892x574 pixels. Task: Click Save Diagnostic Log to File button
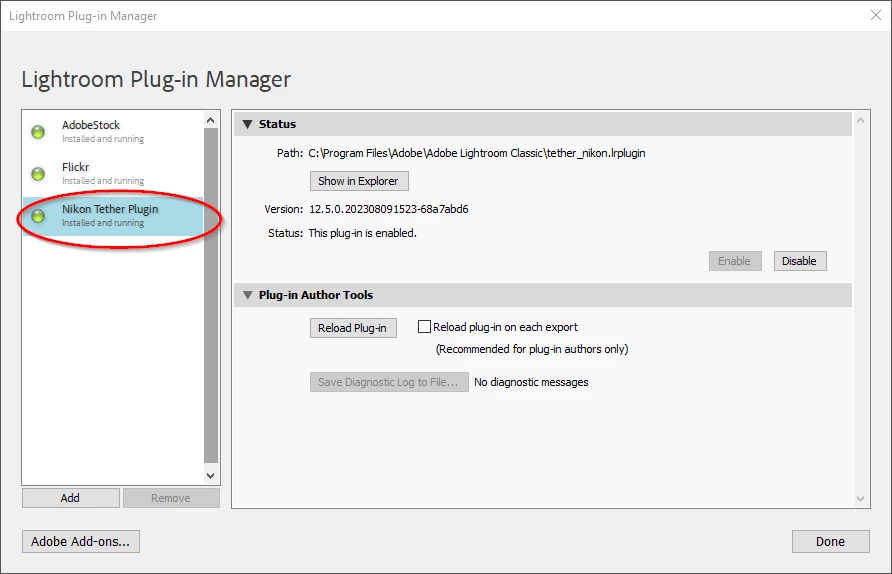click(x=389, y=382)
